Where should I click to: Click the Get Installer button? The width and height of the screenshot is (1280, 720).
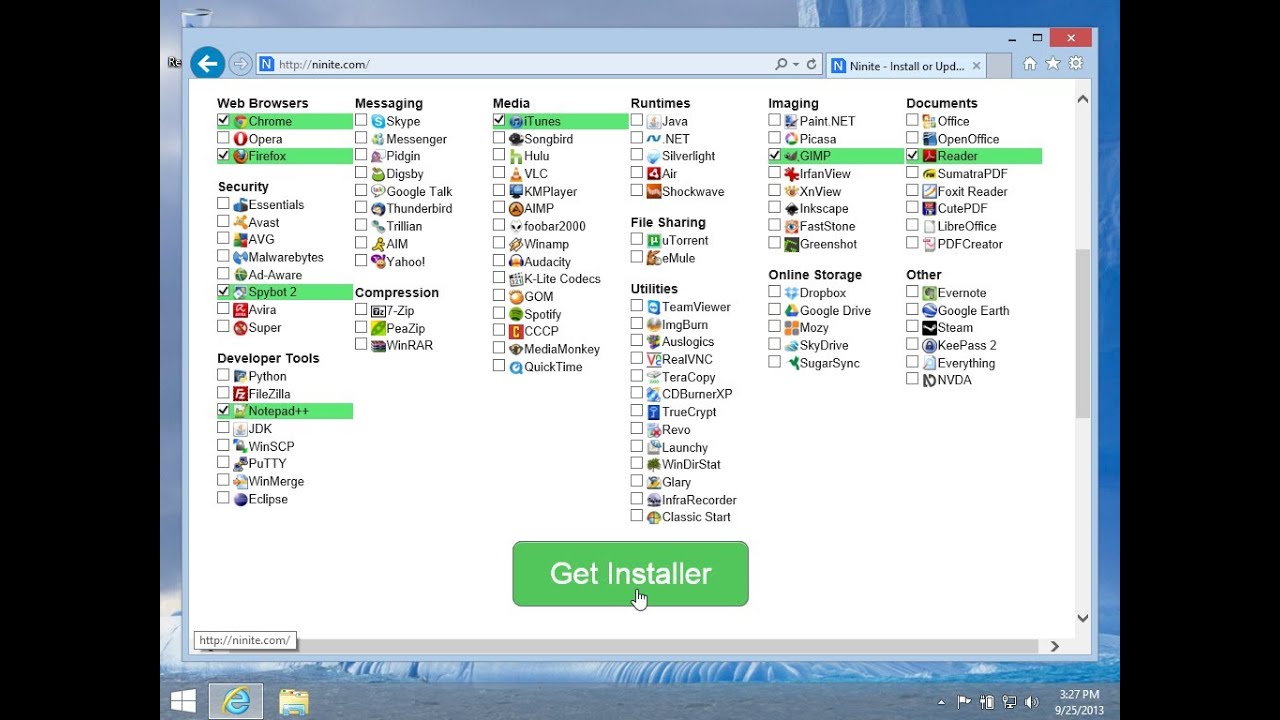coord(630,574)
